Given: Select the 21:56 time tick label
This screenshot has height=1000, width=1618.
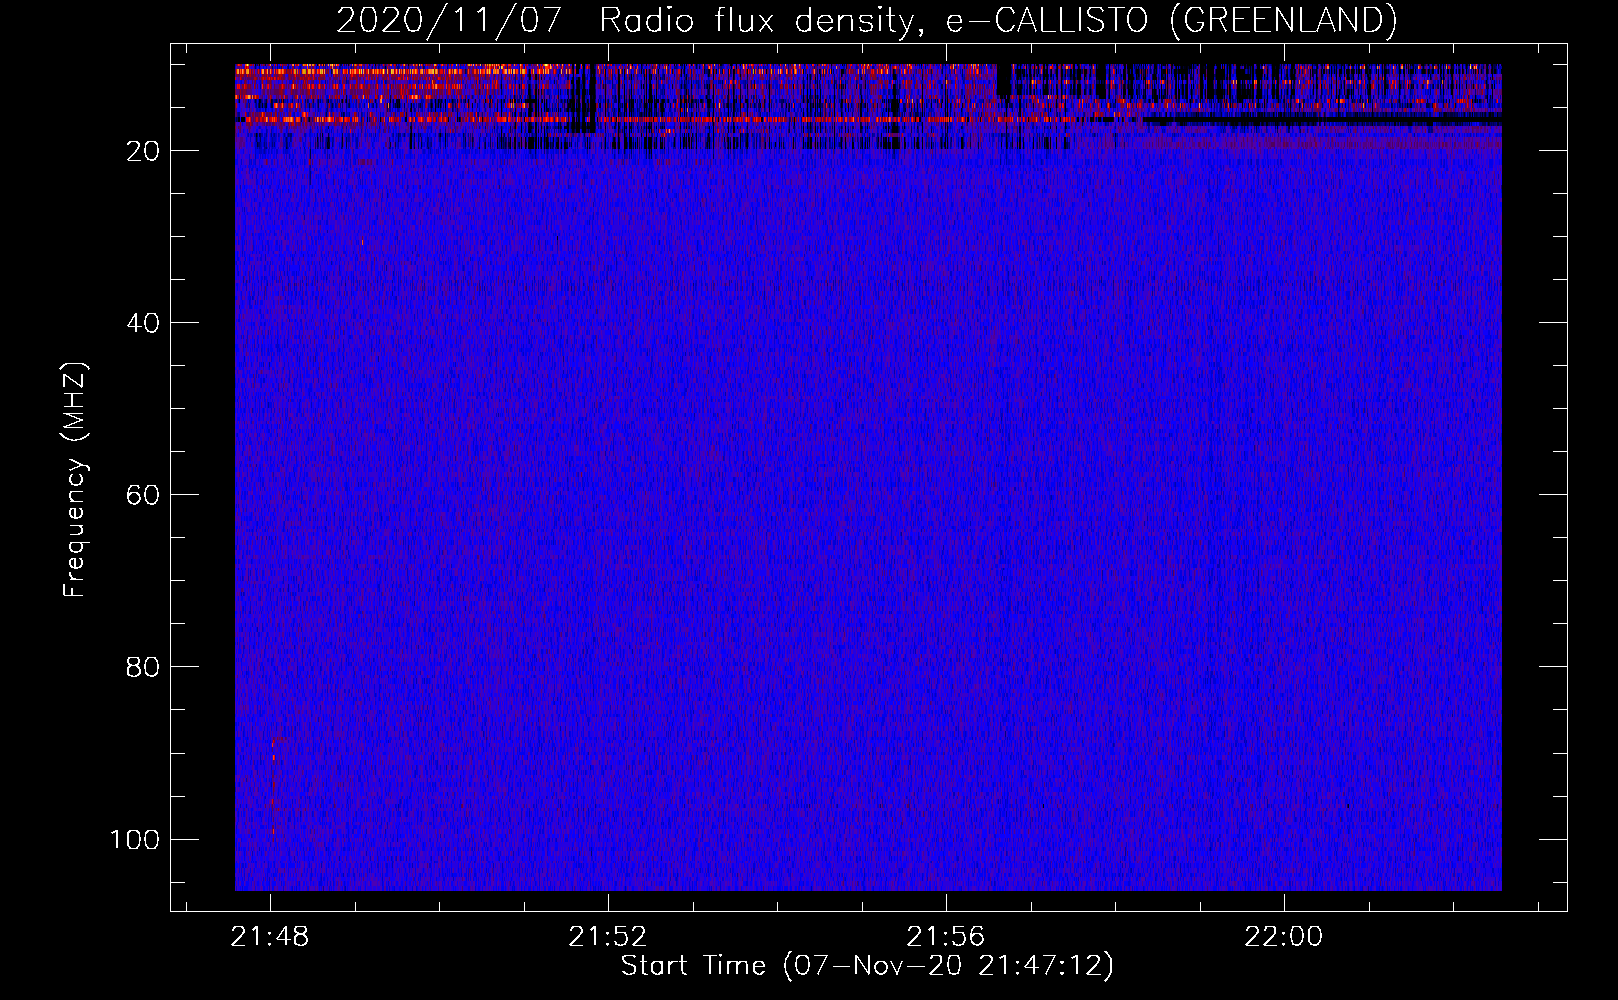Looking at the screenshot, I should [946, 937].
